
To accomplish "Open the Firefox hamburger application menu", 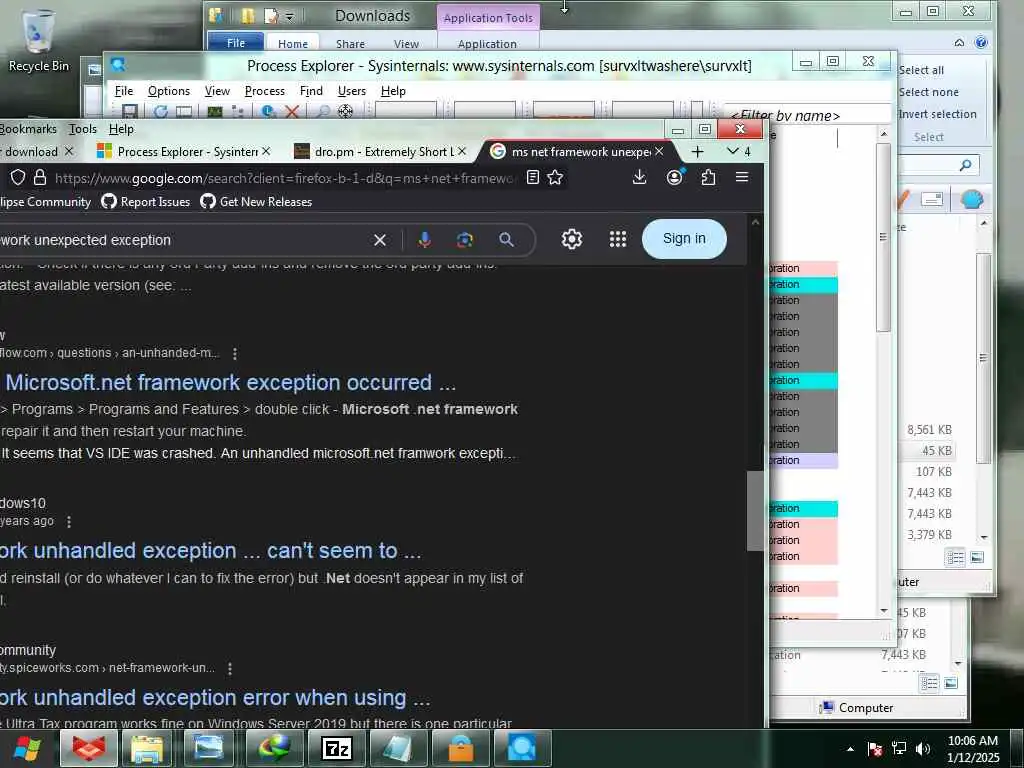I will tap(742, 177).
